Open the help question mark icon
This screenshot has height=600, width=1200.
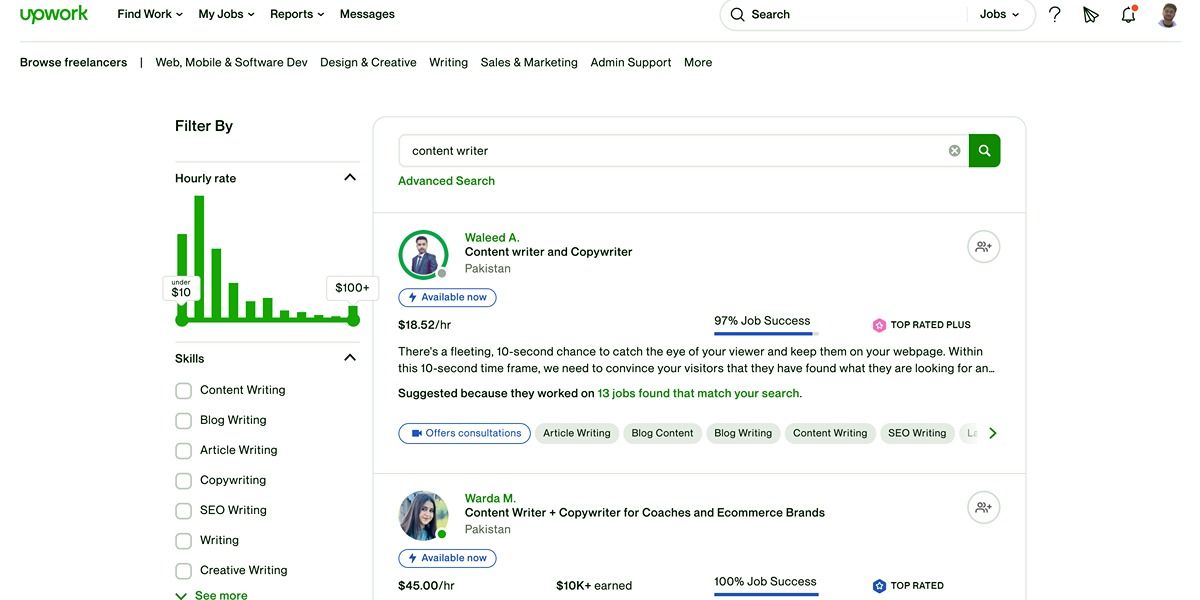pos(1053,14)
